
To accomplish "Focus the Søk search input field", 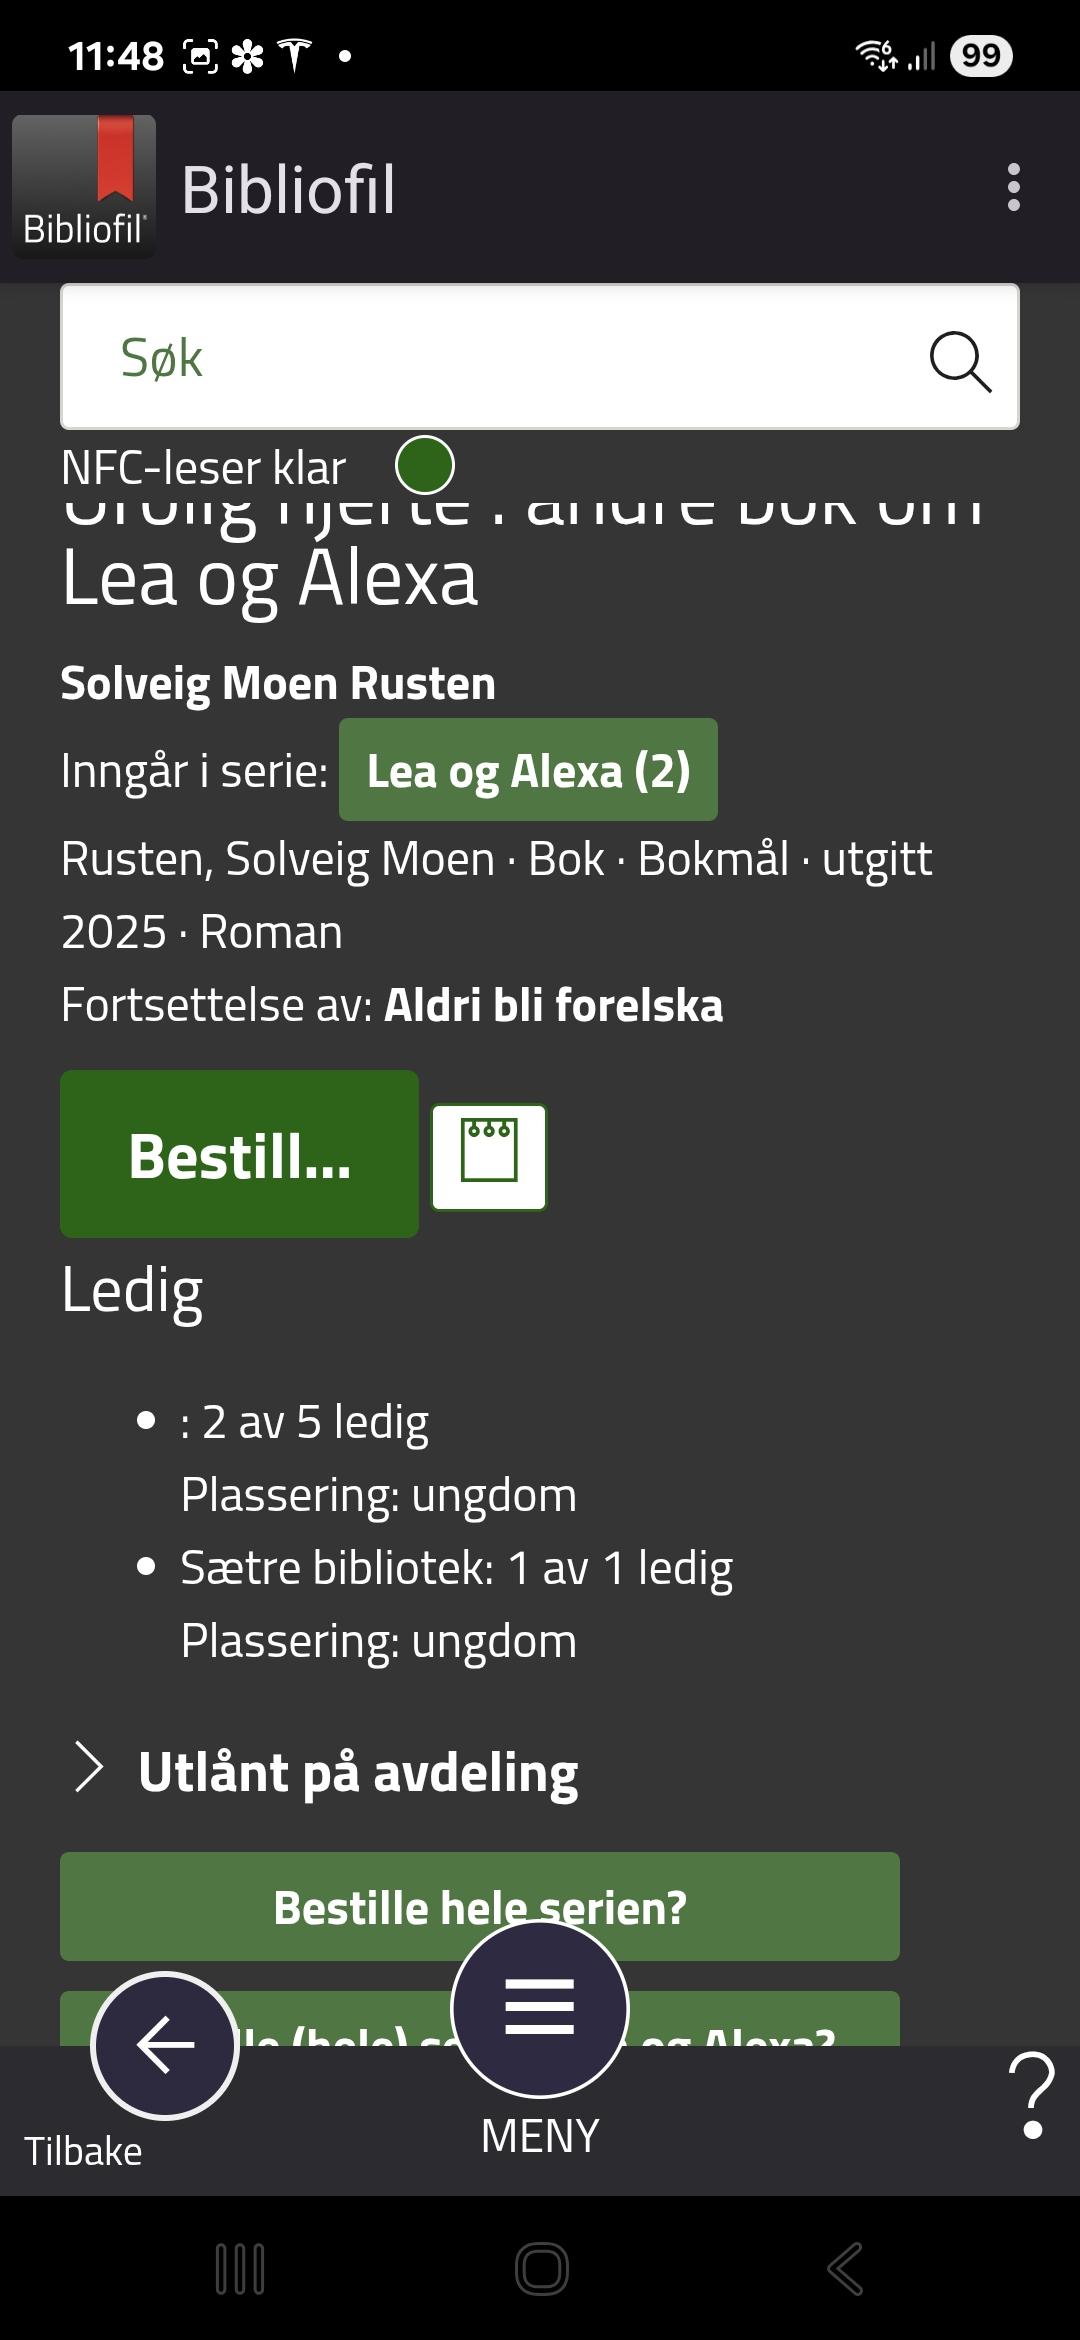I will tap(490, 357).
